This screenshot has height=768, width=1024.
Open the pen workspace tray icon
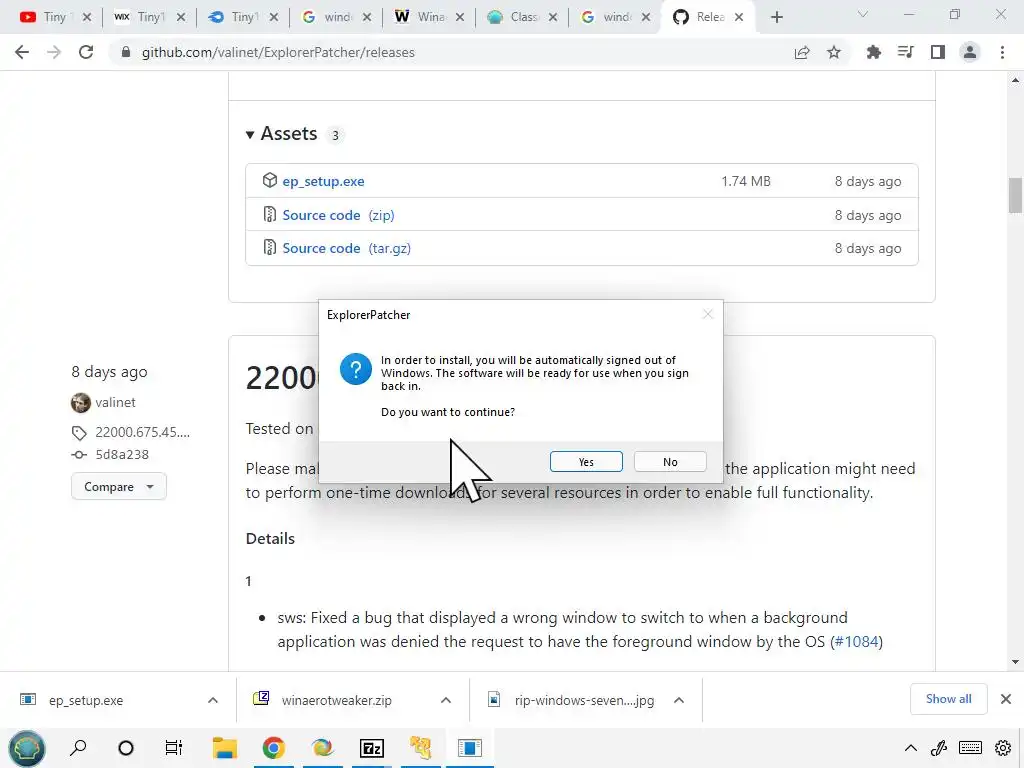(939, 748)
